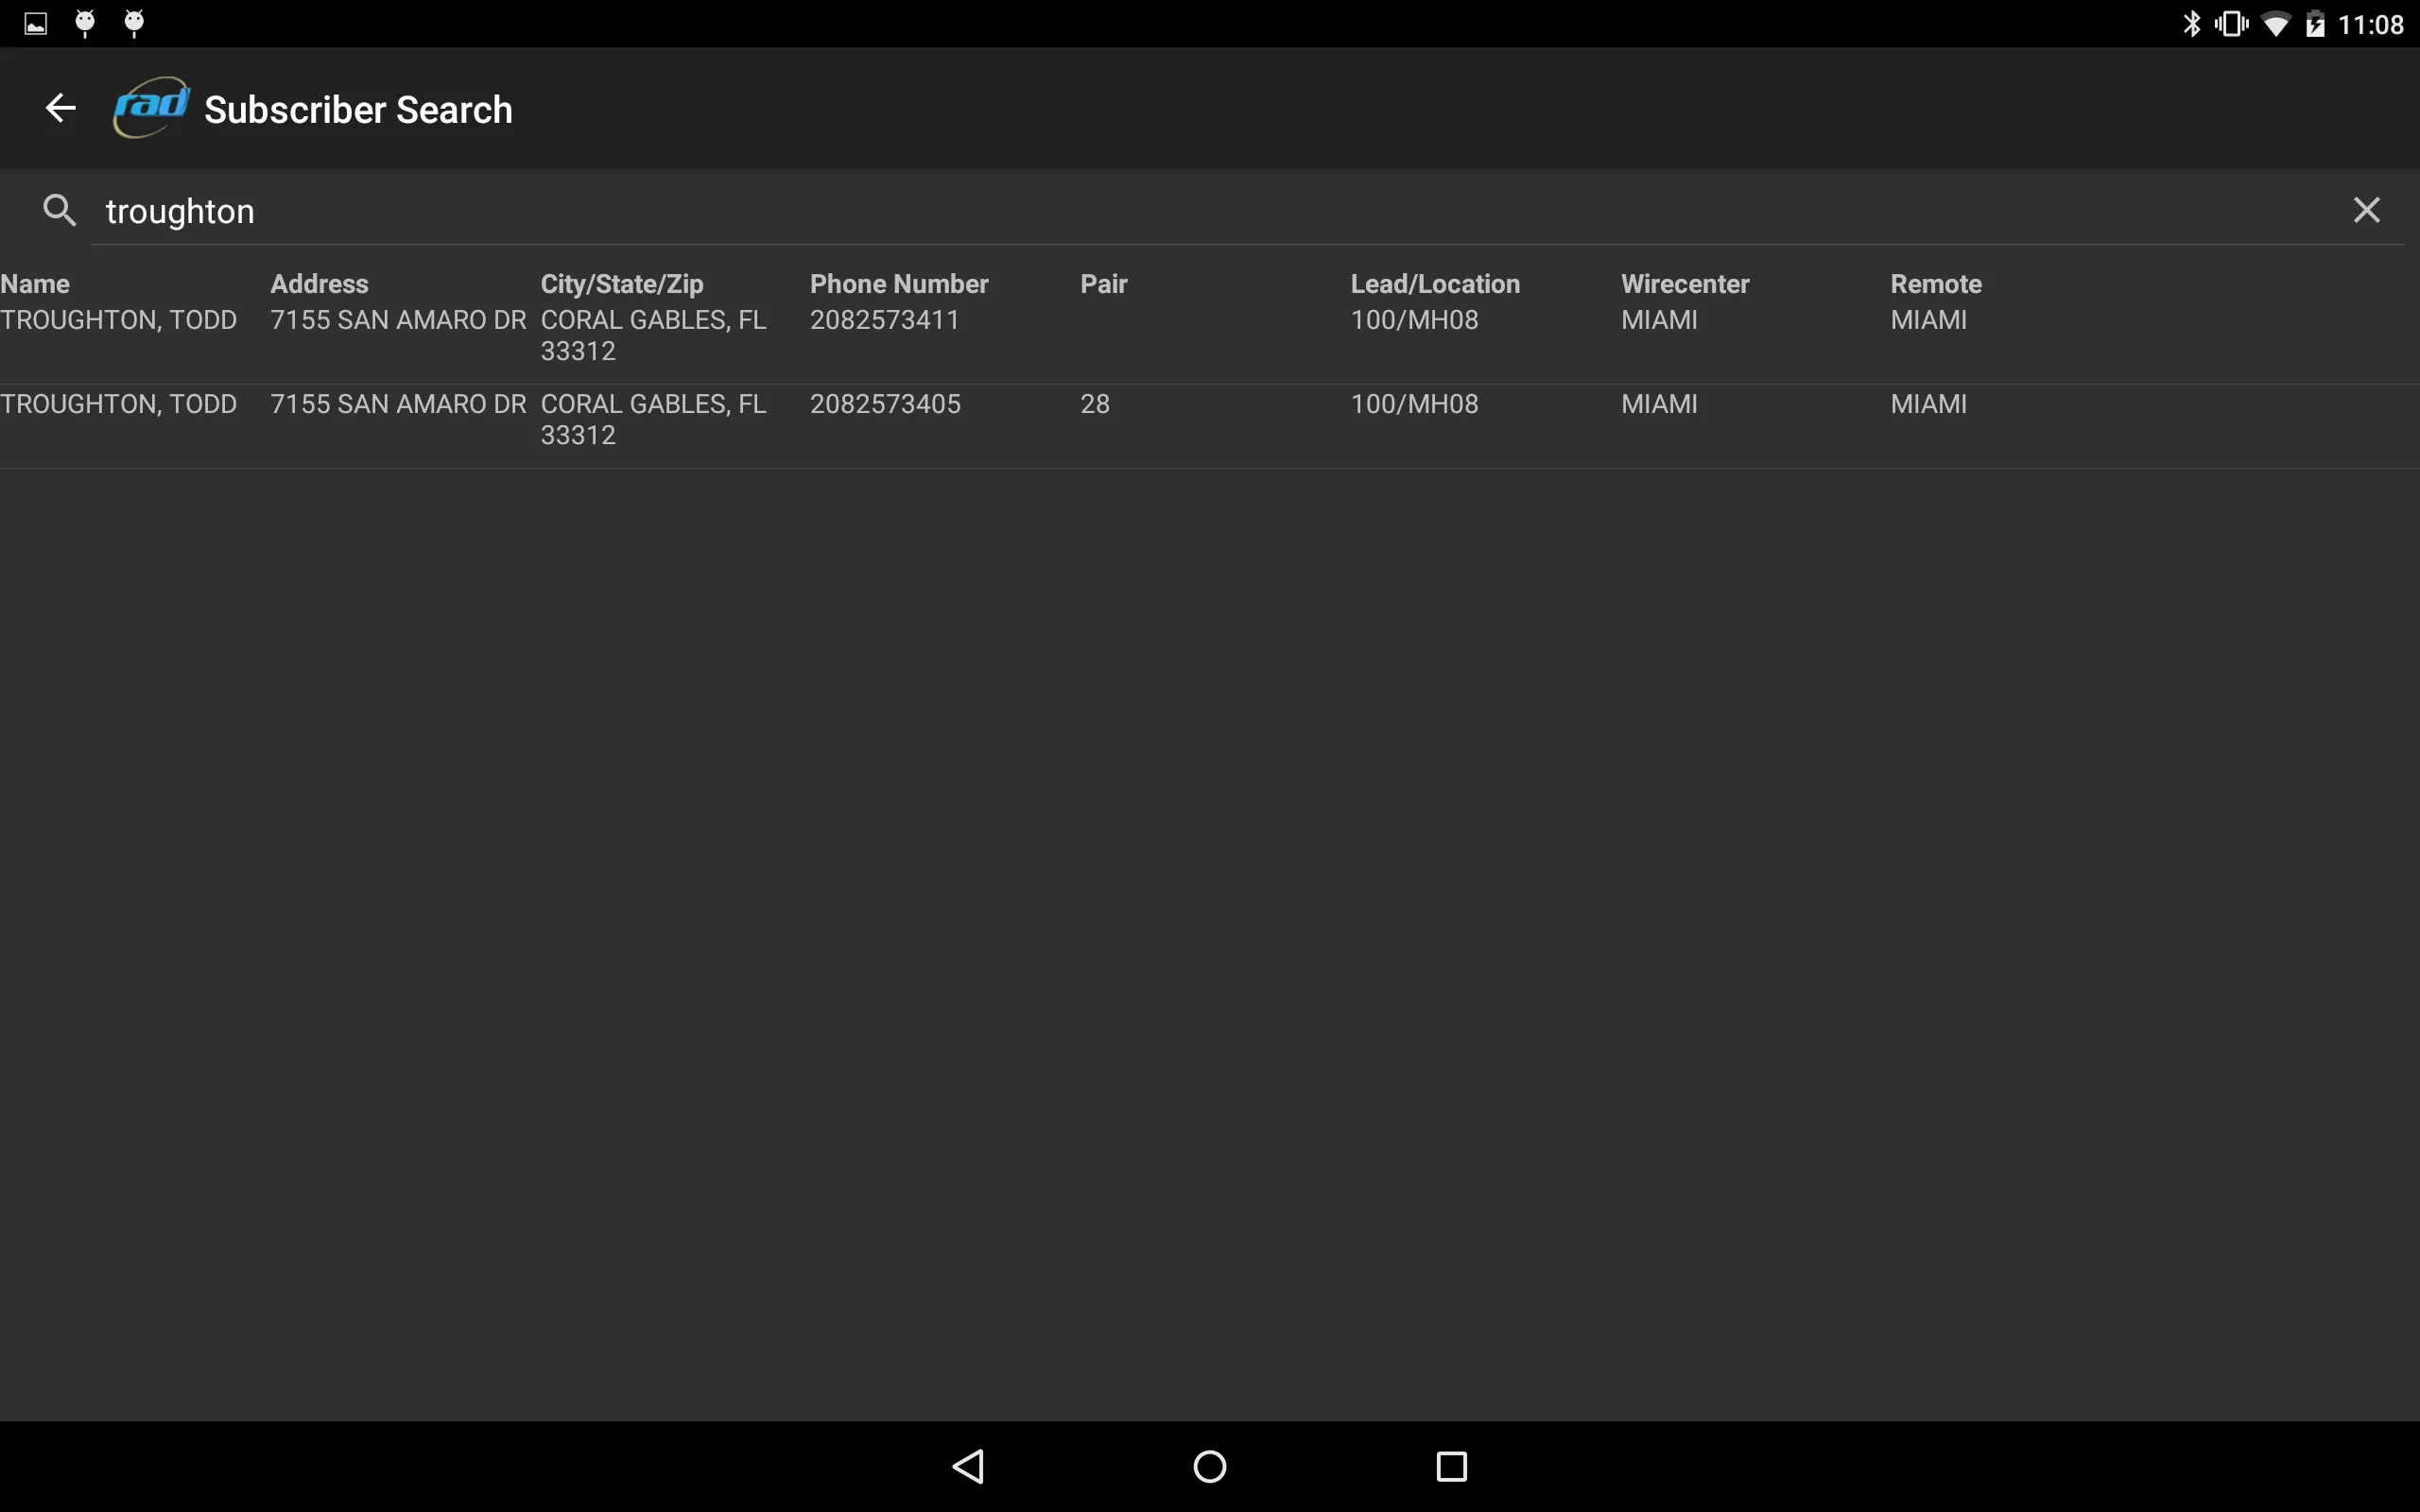
Task: Select the Address column header
Action: [319, 284]
